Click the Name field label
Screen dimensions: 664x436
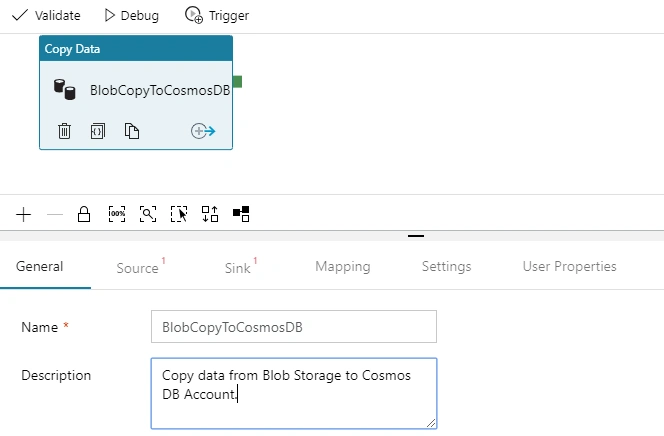tap(39, 327)
